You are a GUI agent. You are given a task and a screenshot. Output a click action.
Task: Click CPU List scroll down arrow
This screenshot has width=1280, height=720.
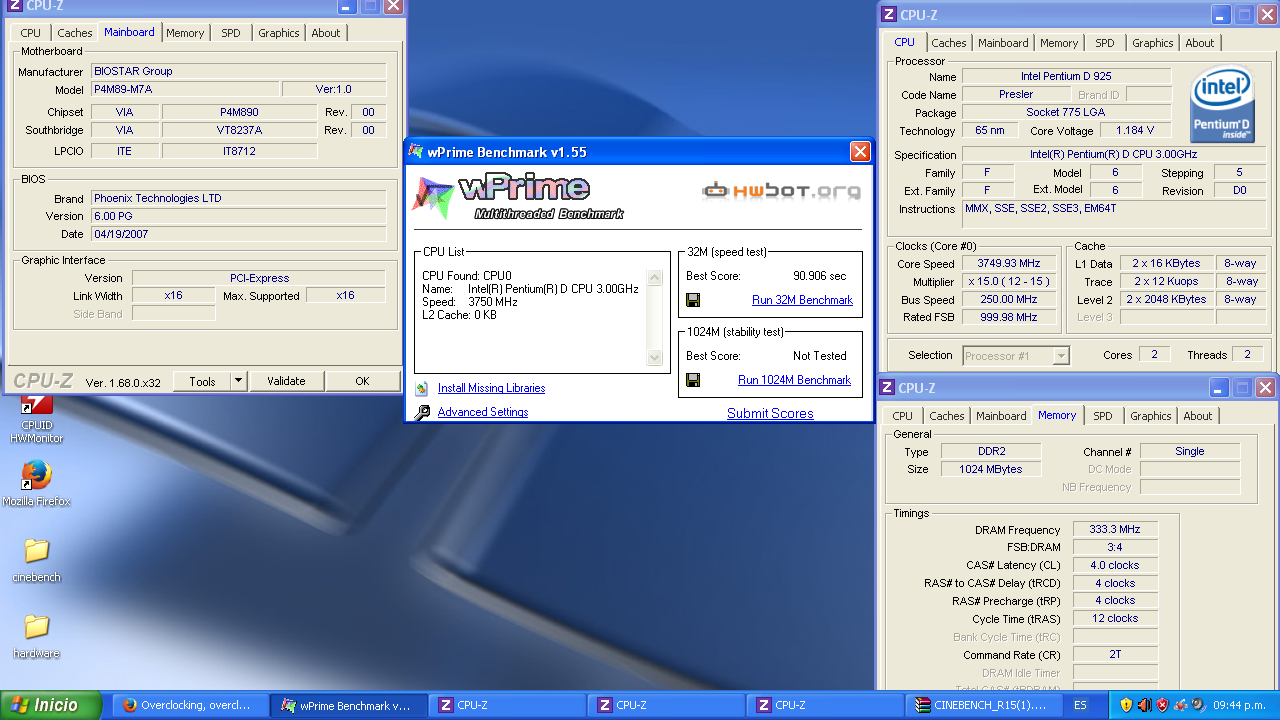(655, 358)
